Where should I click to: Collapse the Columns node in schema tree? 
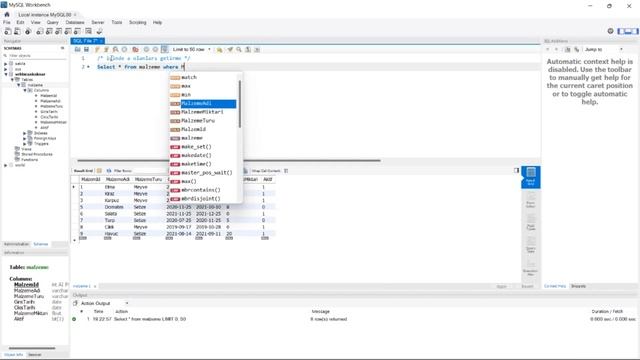(x=25, y=90)
